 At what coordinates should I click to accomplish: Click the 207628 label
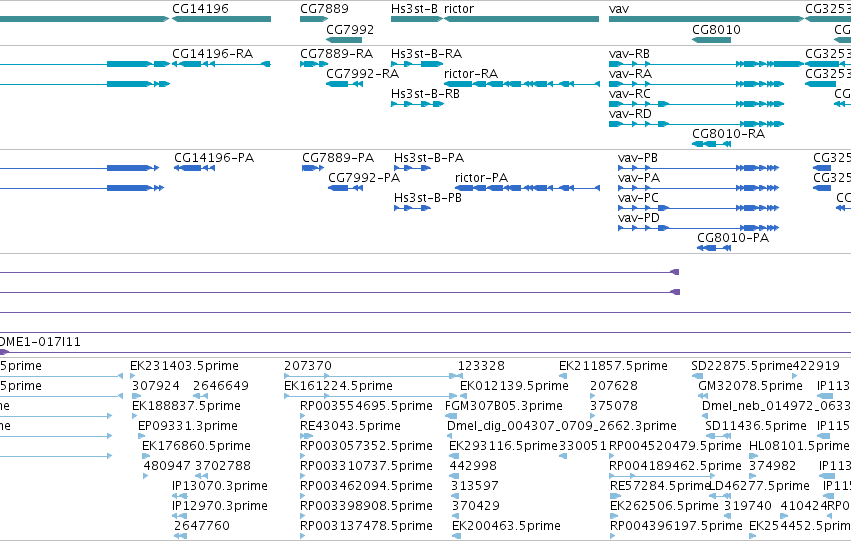coord(614,386)
